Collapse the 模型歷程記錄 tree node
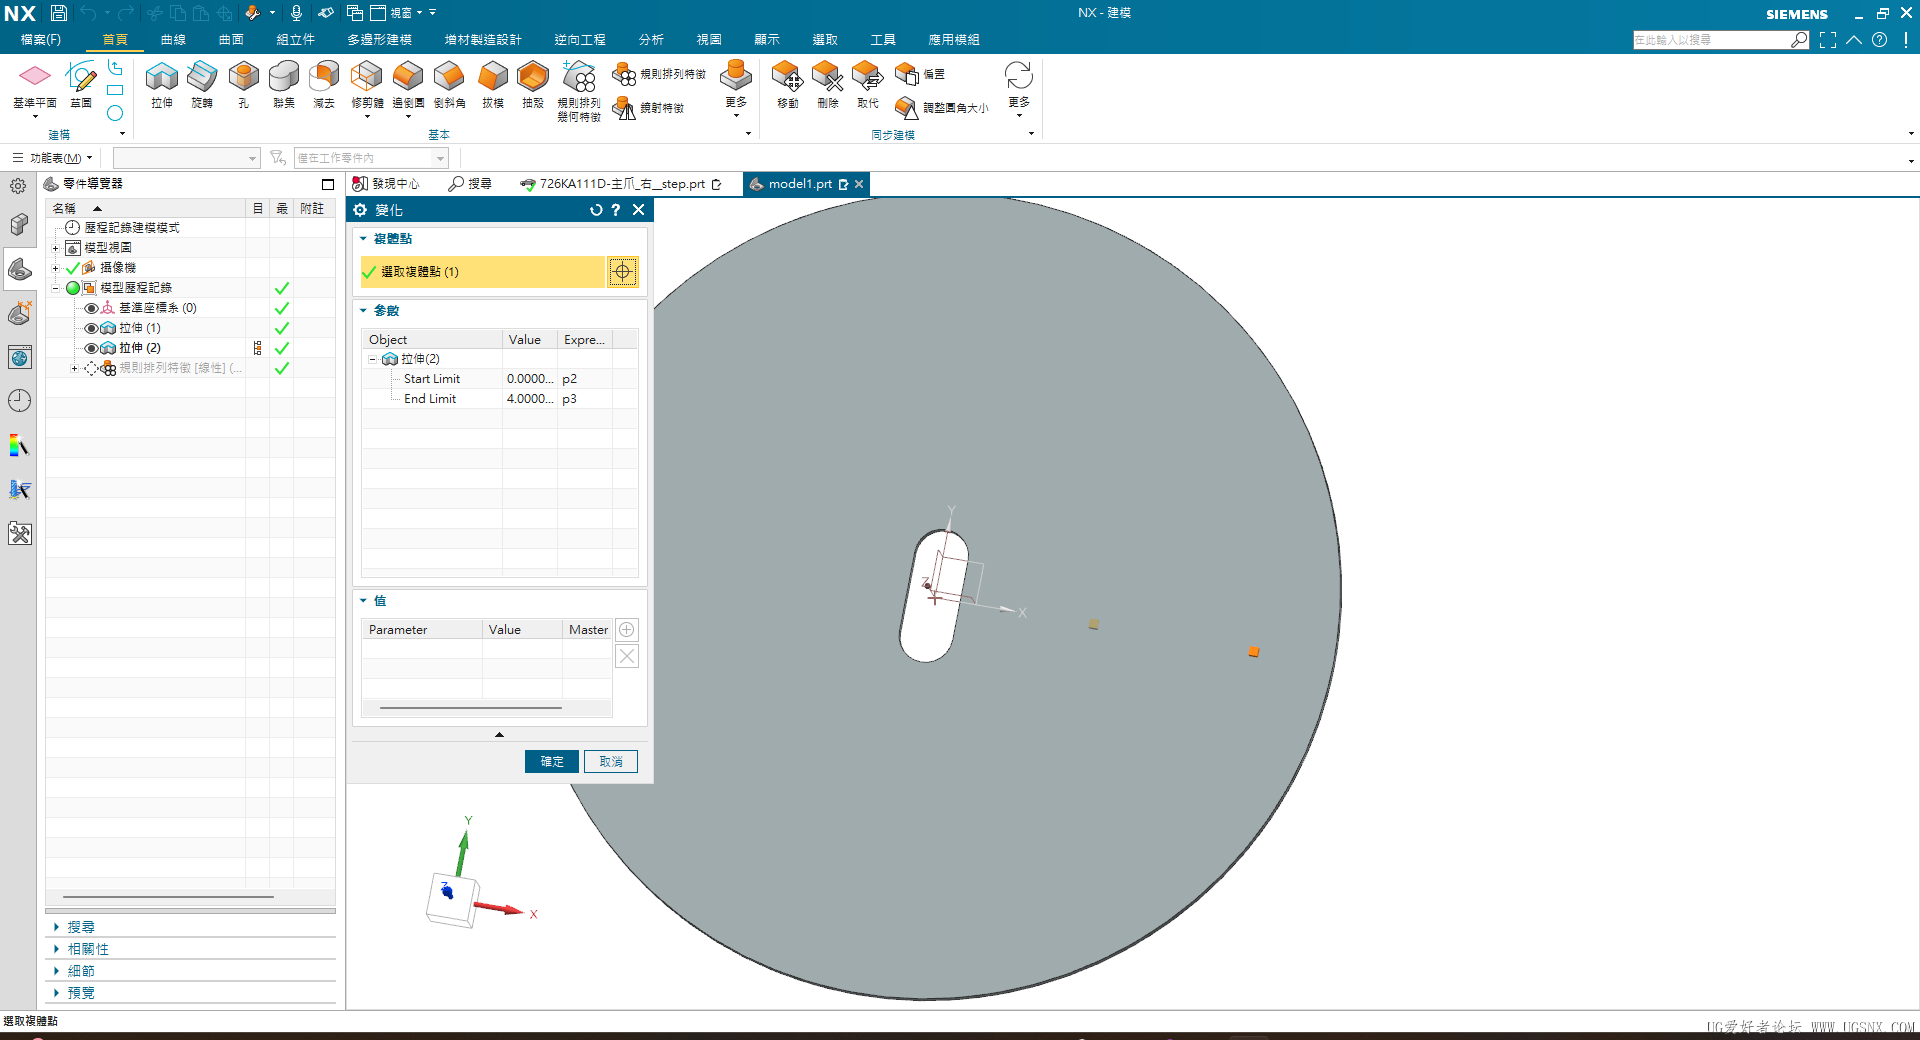The height and width of the screenshot is (1040, 1920). coord(56,288)
